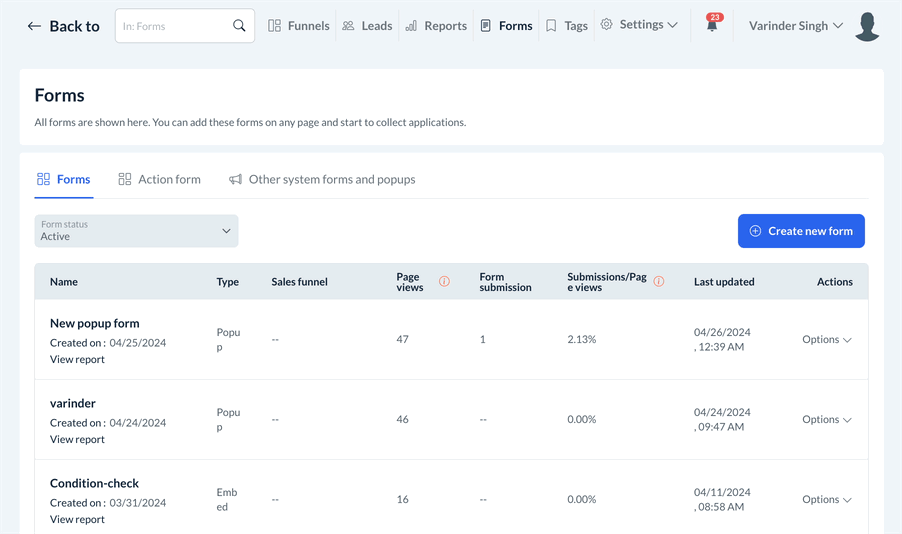Viewport: 902px width, 534px height.
Task: View report for Condition-check form
Action: [x=77, y=520]
